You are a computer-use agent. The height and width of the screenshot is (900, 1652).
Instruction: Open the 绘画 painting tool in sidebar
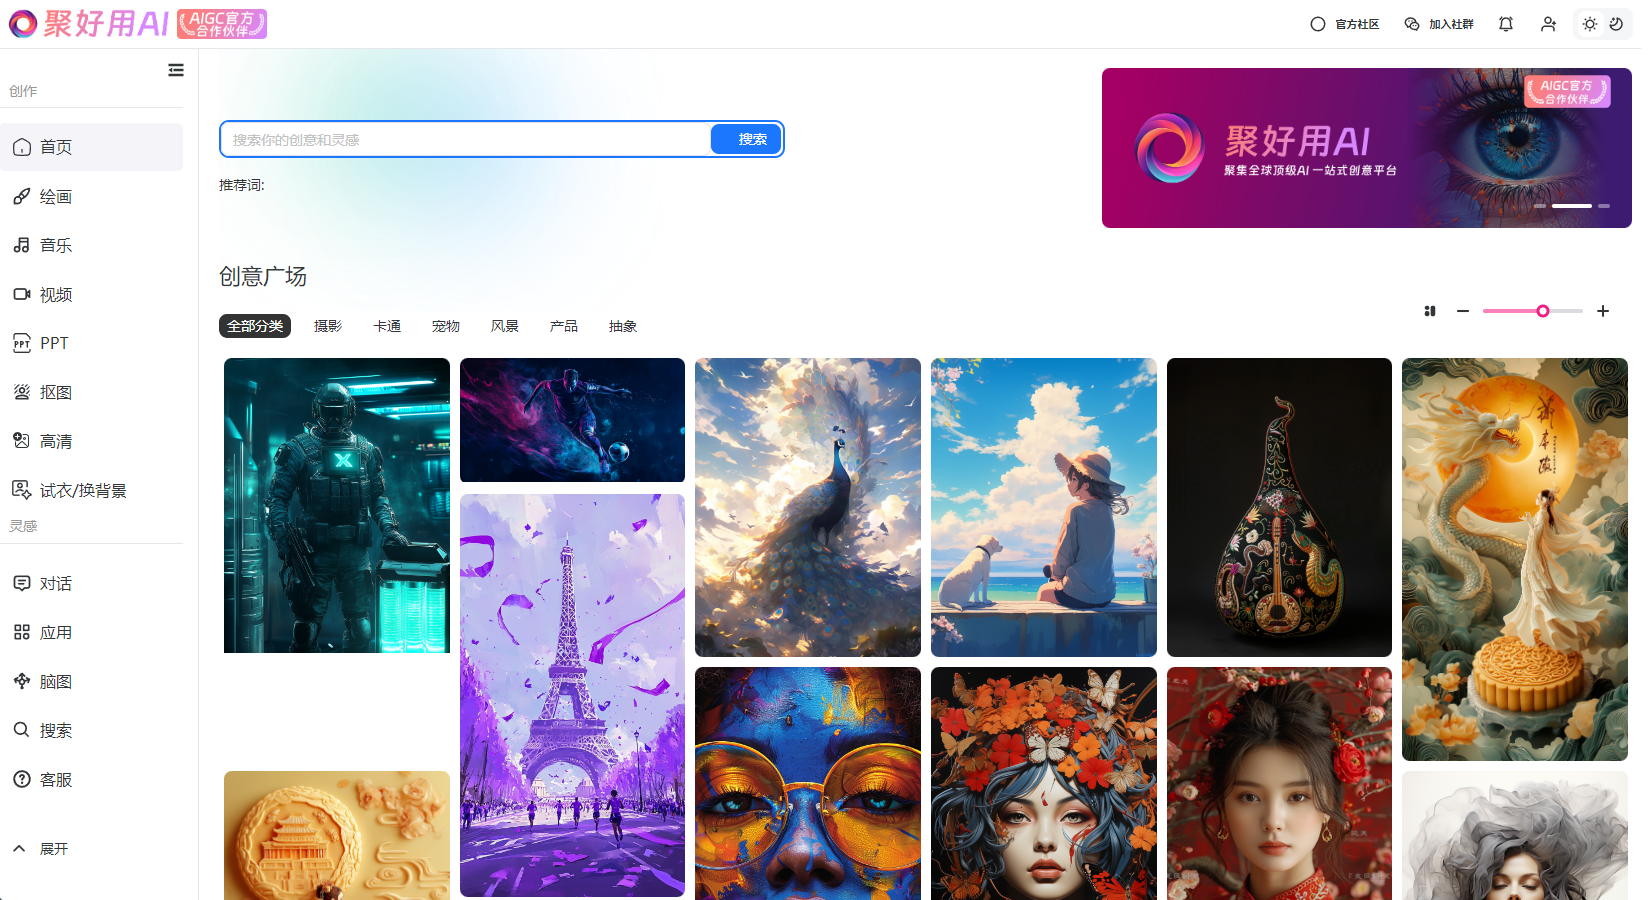(55, 197)
